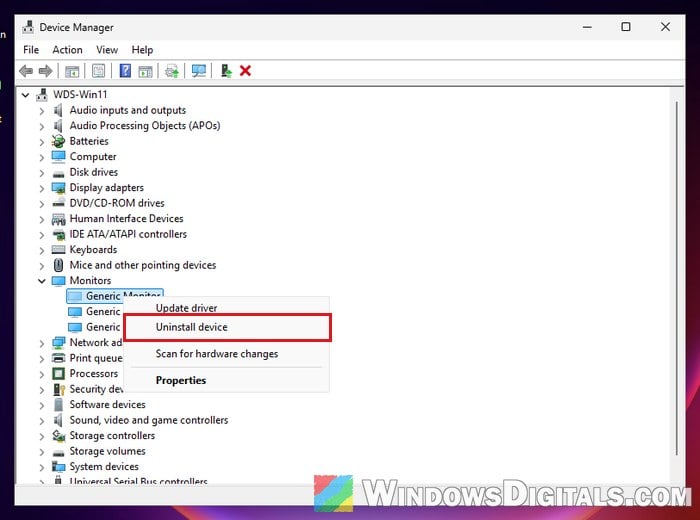Screen dimensions: 700x520
Task: Collapse the Monitors category chevron
Action: 42,281
